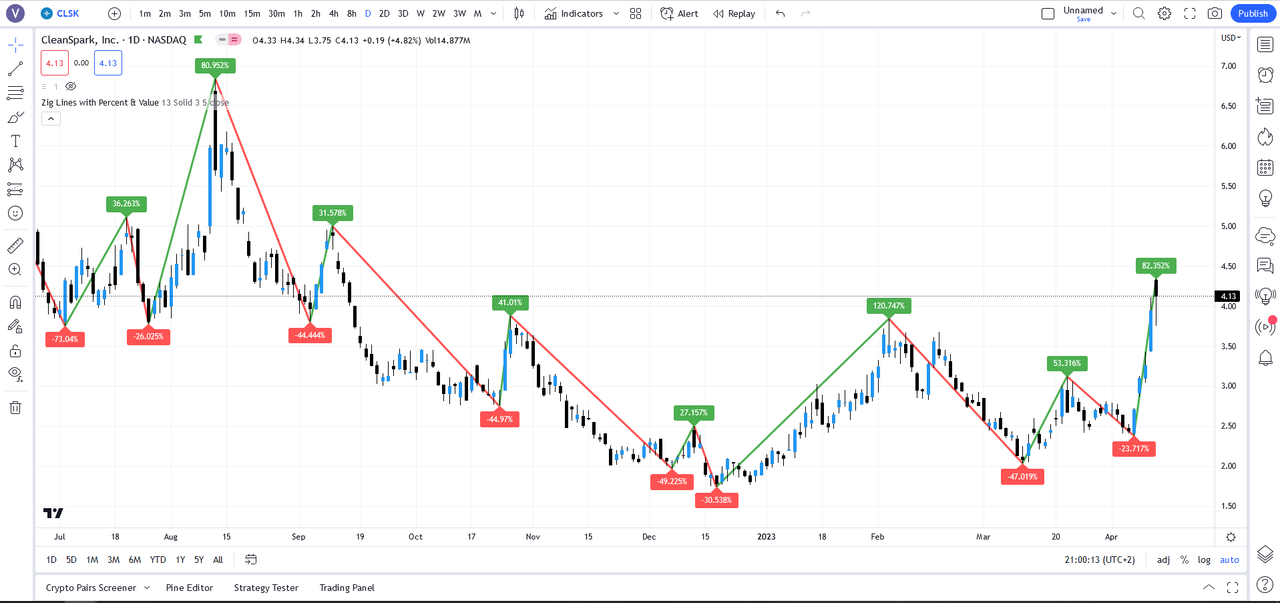Viewport: 1280px width, 603px height.
Task: Collapse the bottom panel chevron
Action: [1208, 587]
